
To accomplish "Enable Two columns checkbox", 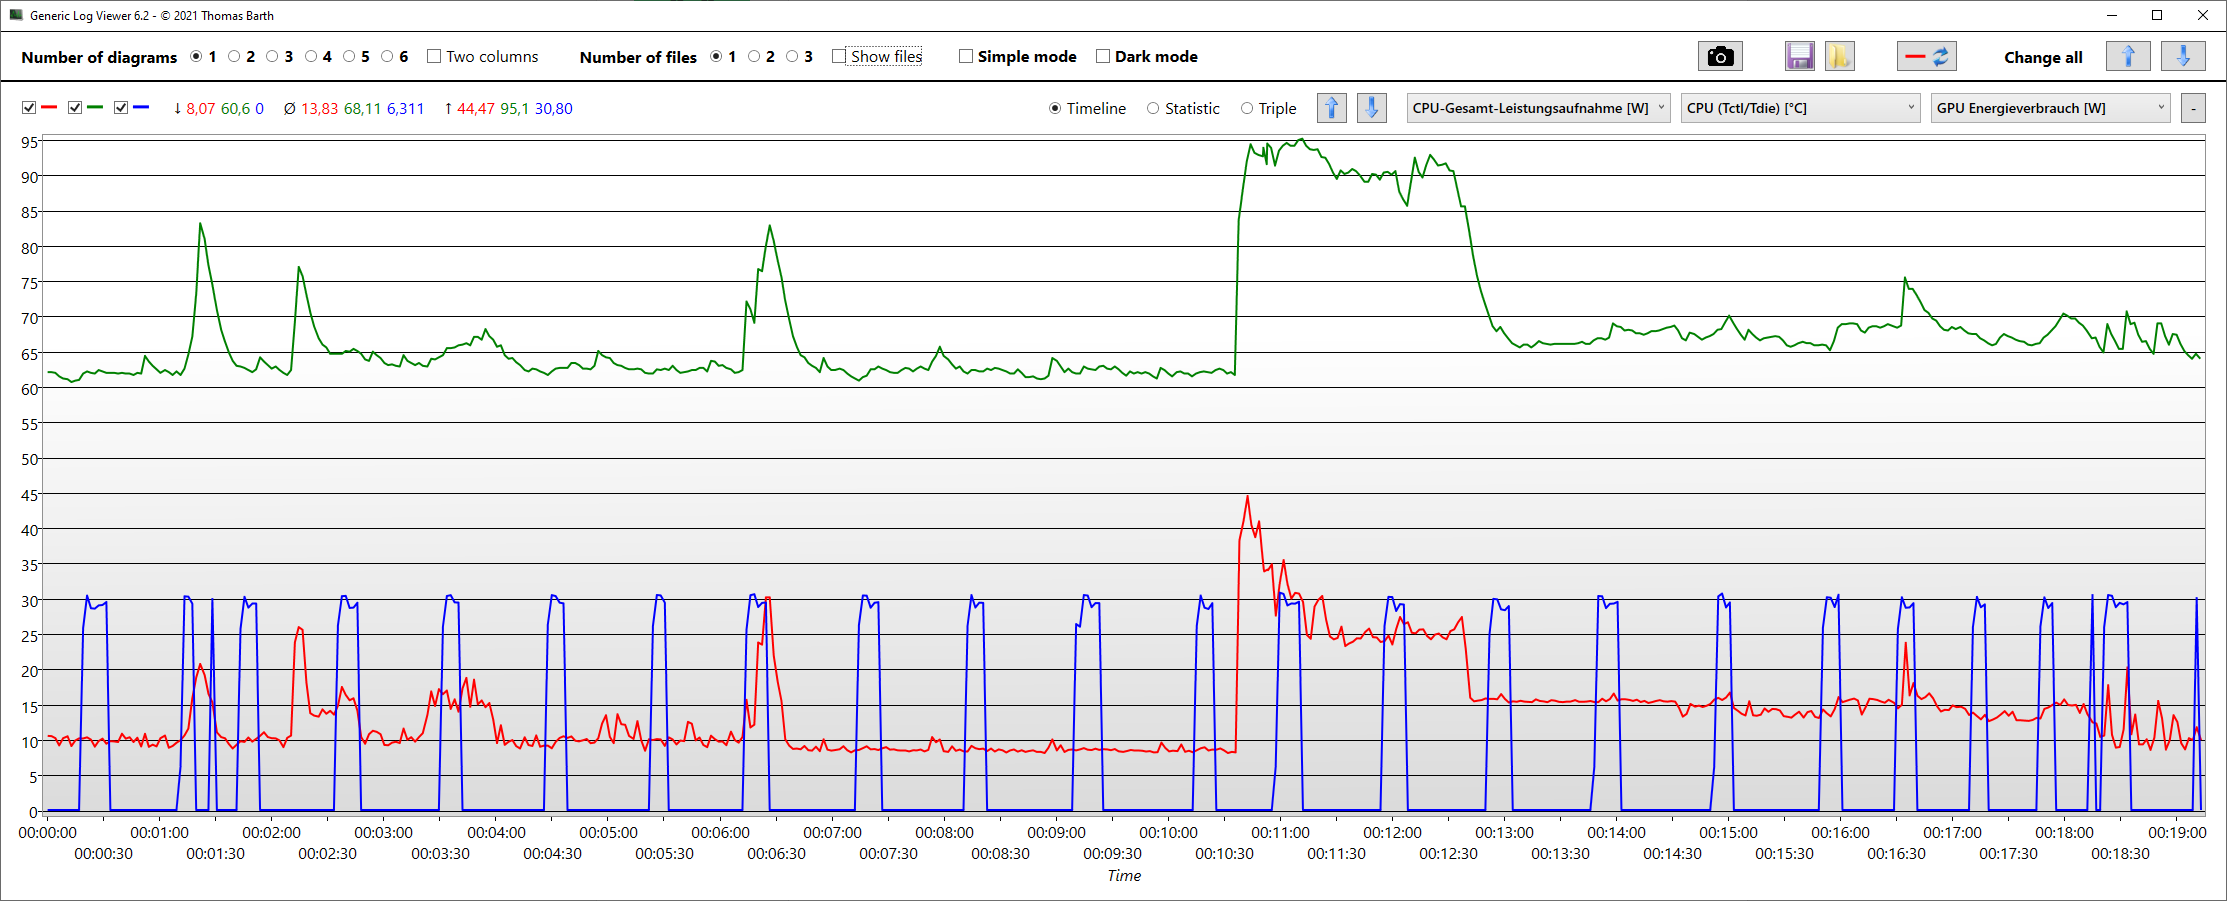I will [434, 57].
